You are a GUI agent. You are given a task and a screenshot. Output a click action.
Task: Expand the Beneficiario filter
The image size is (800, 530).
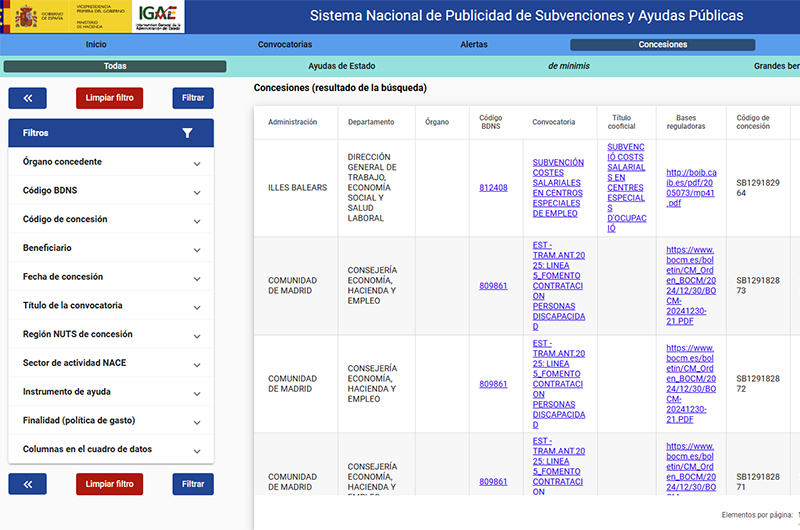tap(111, 248)
